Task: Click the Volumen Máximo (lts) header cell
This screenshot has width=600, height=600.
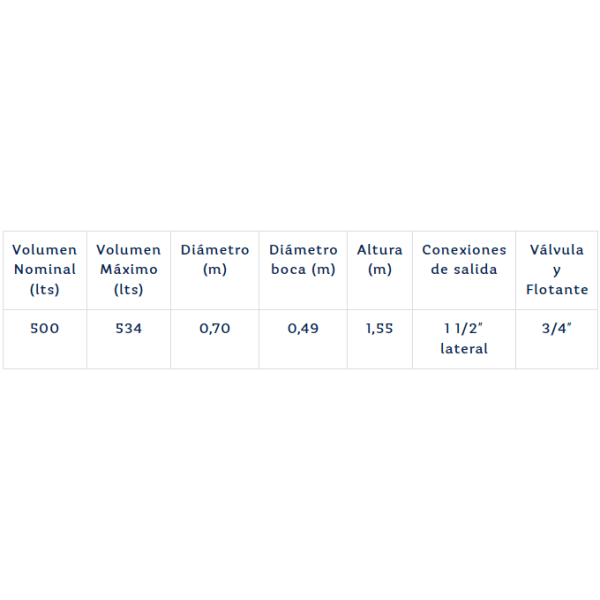Action: tap(128, 270)
